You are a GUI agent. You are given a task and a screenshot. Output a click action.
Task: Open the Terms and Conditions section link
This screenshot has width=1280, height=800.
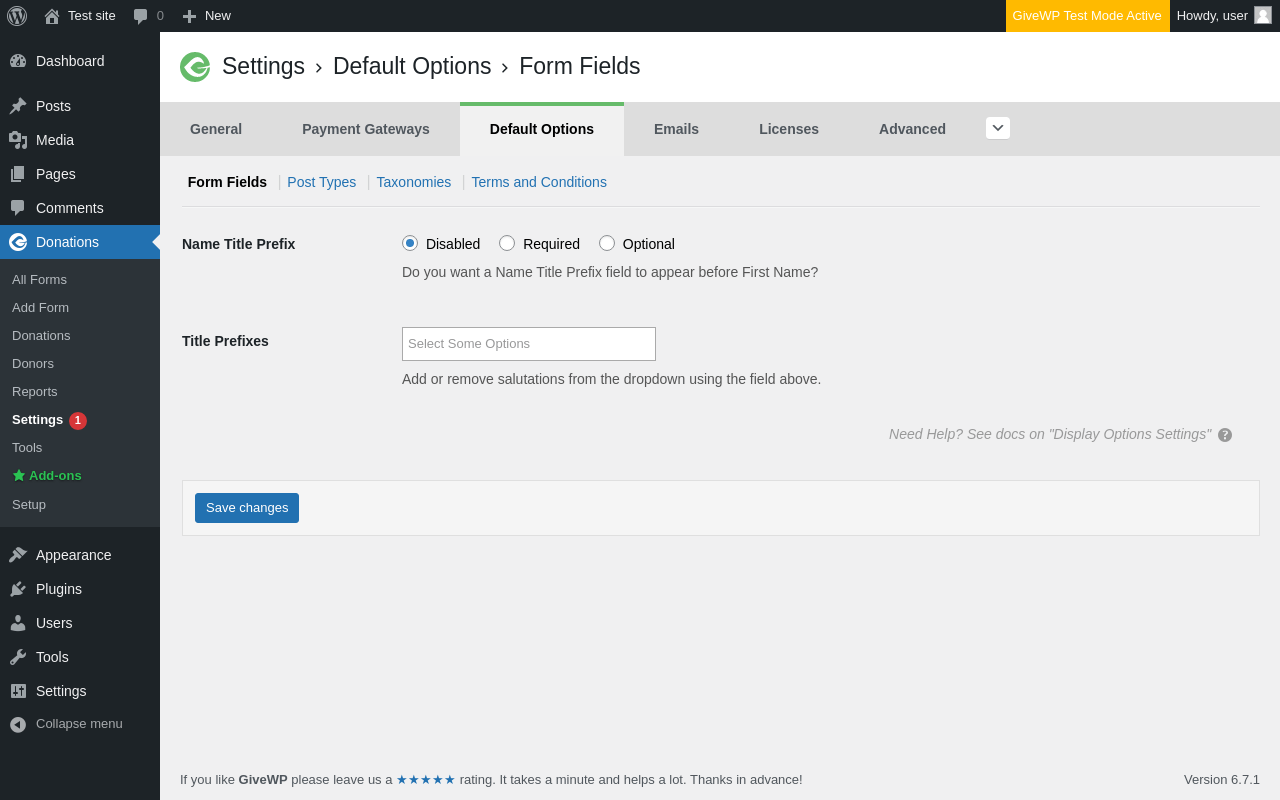[539, 182]
